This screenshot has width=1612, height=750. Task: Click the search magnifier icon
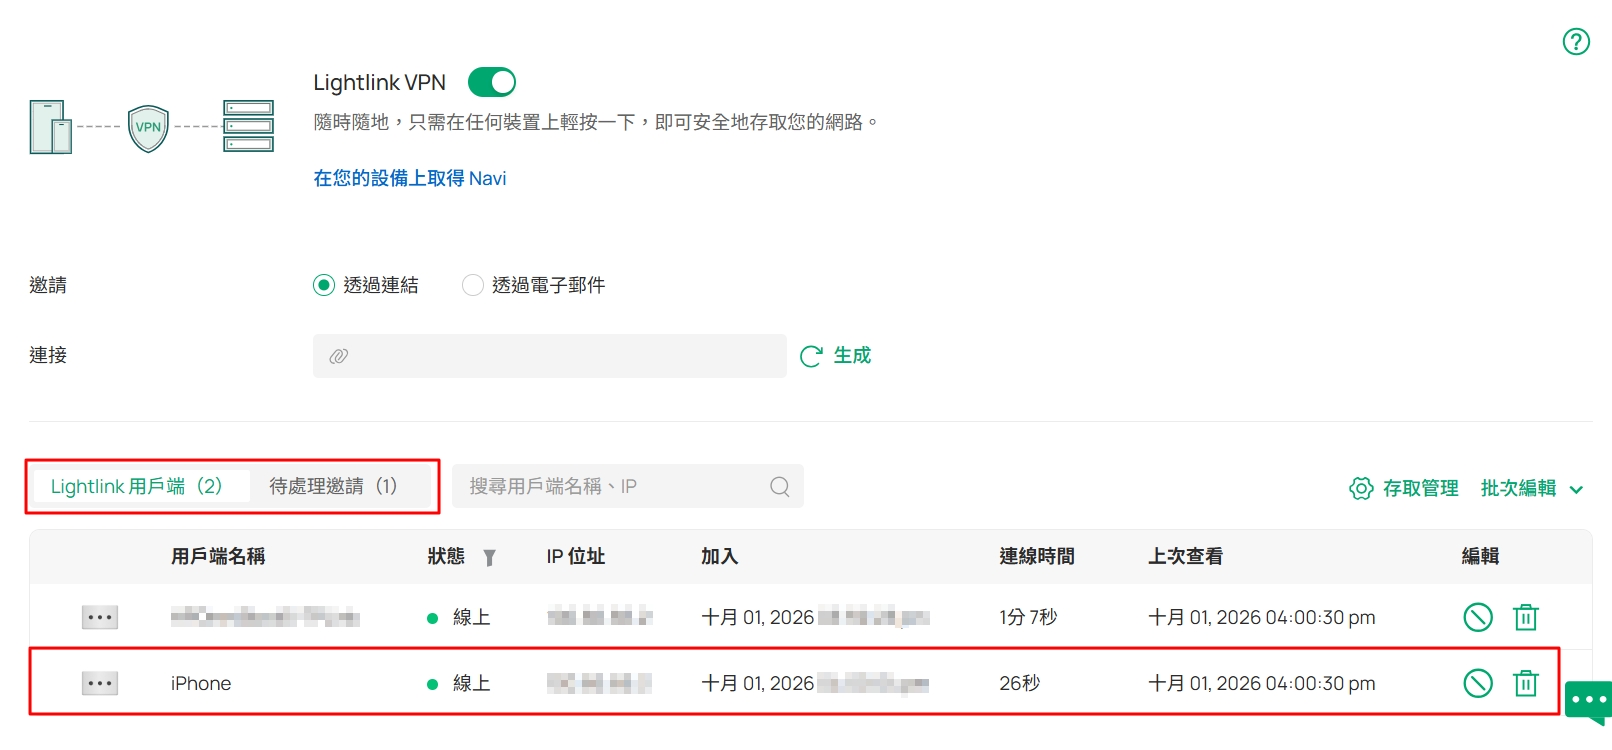[780, 486]
